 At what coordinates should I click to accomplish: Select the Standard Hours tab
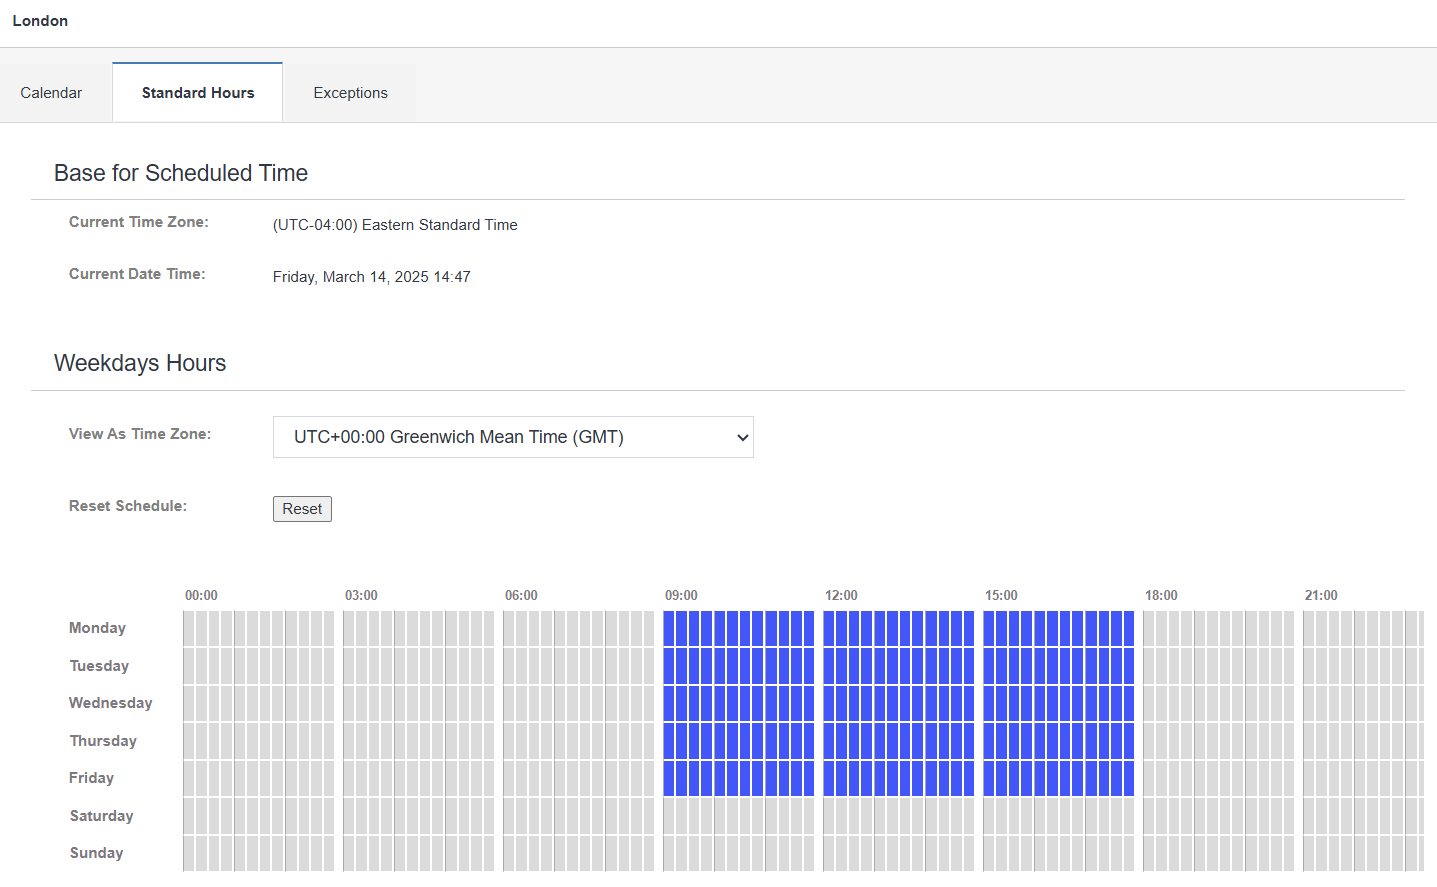point(198,93)
